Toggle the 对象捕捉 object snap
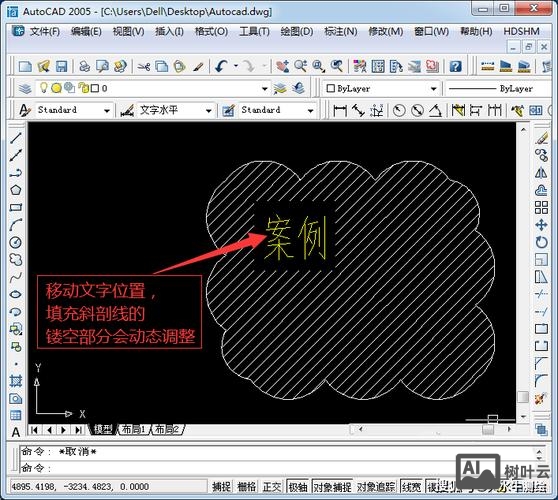Image resolution: width=558 pixels, height=500 pixels. click(332, 486)
